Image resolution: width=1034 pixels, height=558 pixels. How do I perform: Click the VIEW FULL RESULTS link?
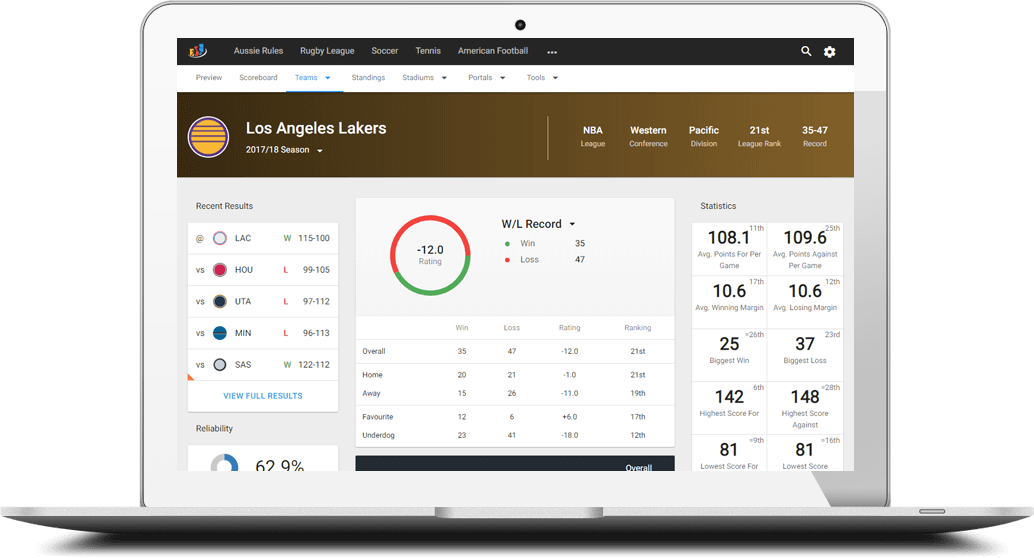(x=262, y=396)
